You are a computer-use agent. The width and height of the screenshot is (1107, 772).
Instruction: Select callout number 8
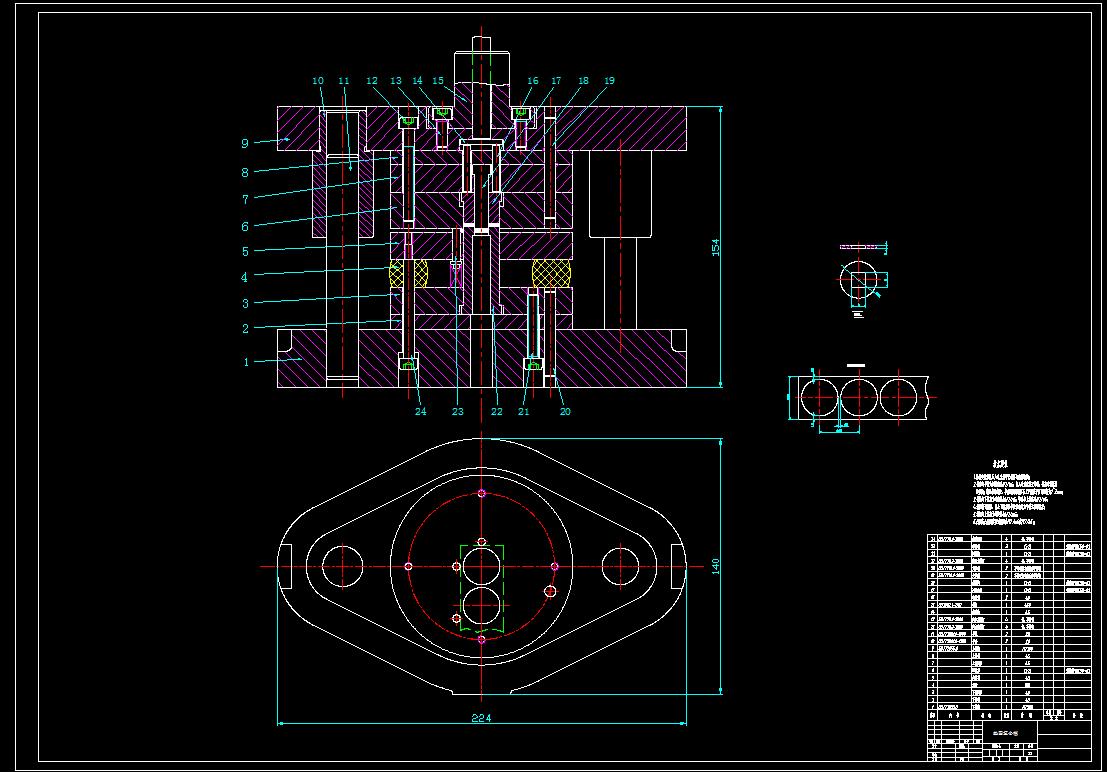[245, 172]
